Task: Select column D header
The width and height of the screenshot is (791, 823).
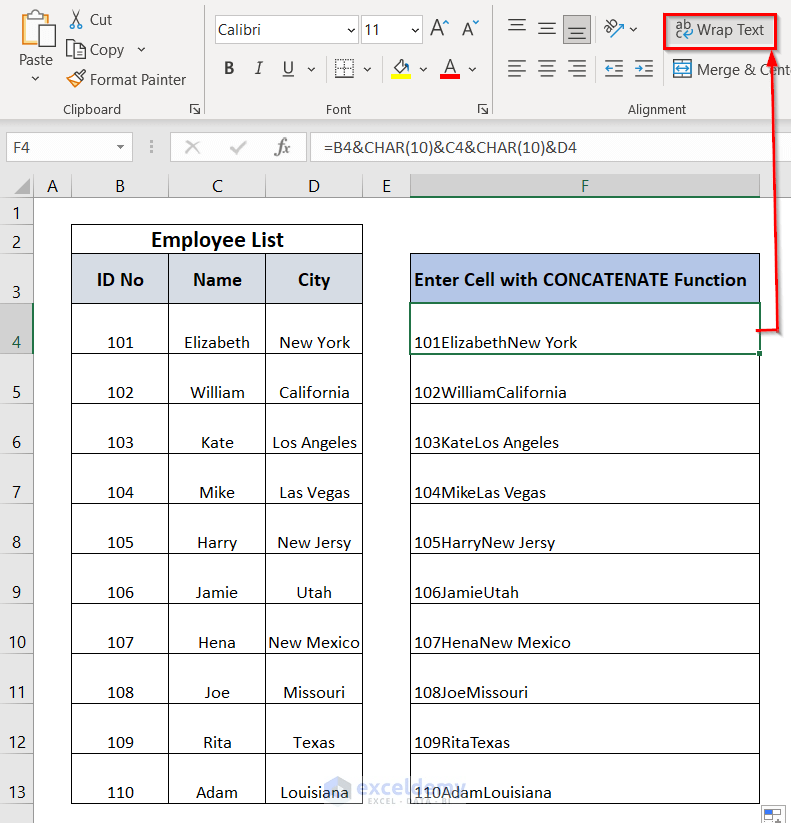Action: [x=314, y=186]
